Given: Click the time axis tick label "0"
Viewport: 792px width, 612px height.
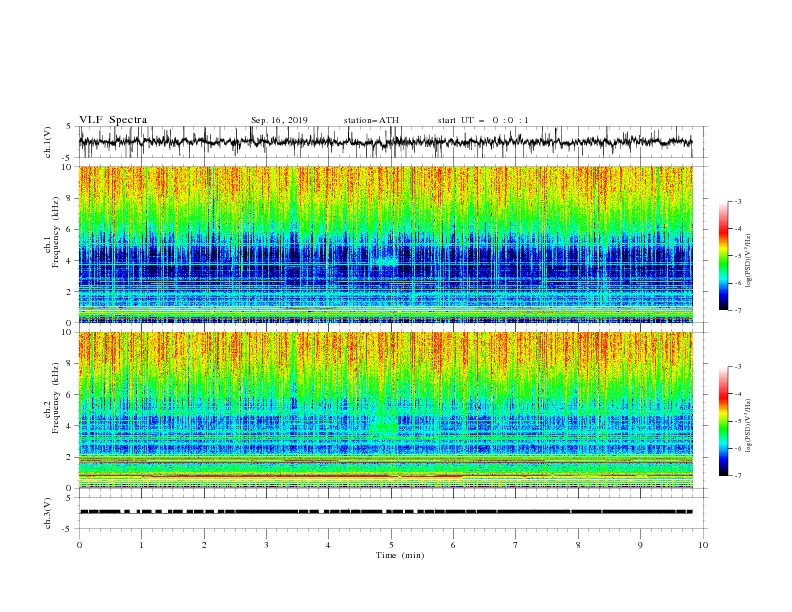Looking at the screenshot, I should click(x=79, y=545).
